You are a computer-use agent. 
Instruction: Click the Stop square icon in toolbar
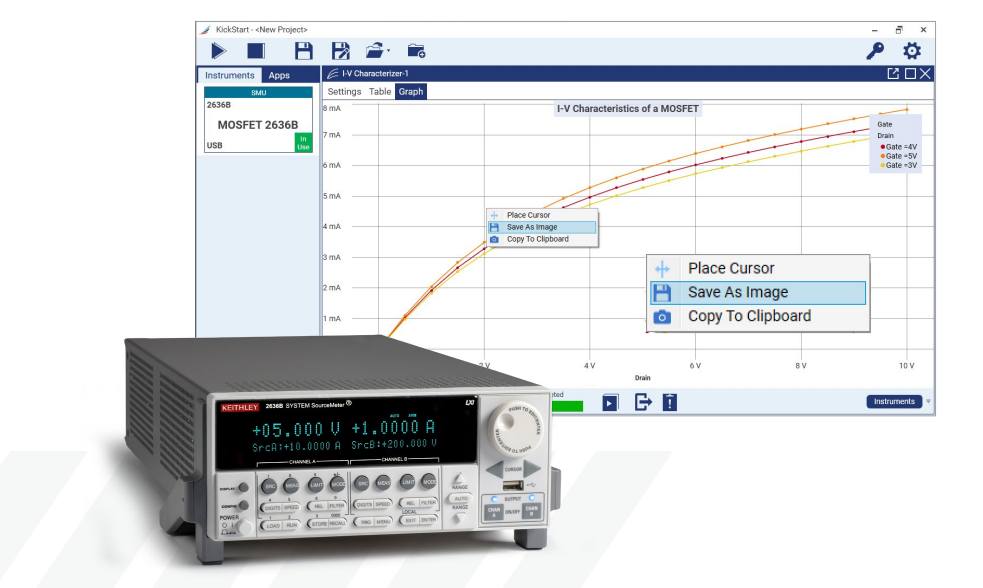coord(256,51)
